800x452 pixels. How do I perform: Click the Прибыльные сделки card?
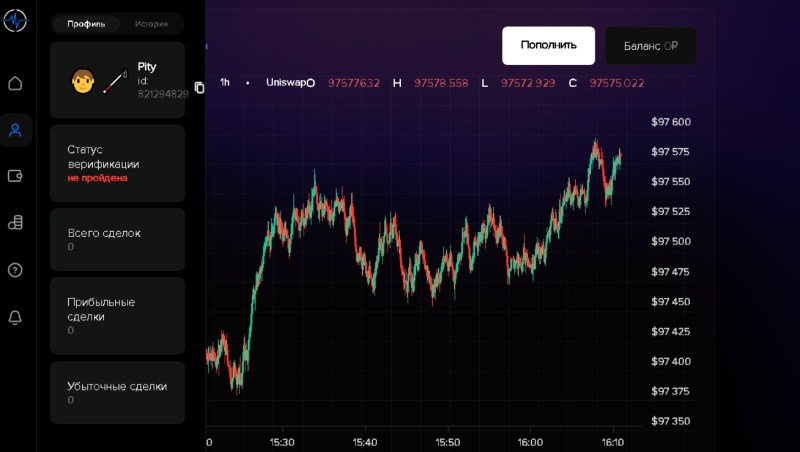(x=117, y=315)
